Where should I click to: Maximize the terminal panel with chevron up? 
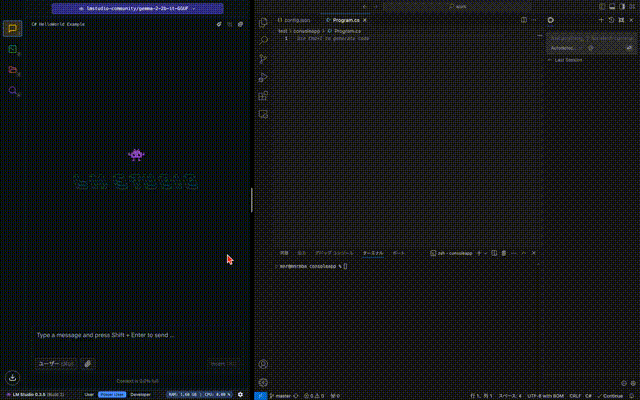pyautogui.click(x=524, y=253)
